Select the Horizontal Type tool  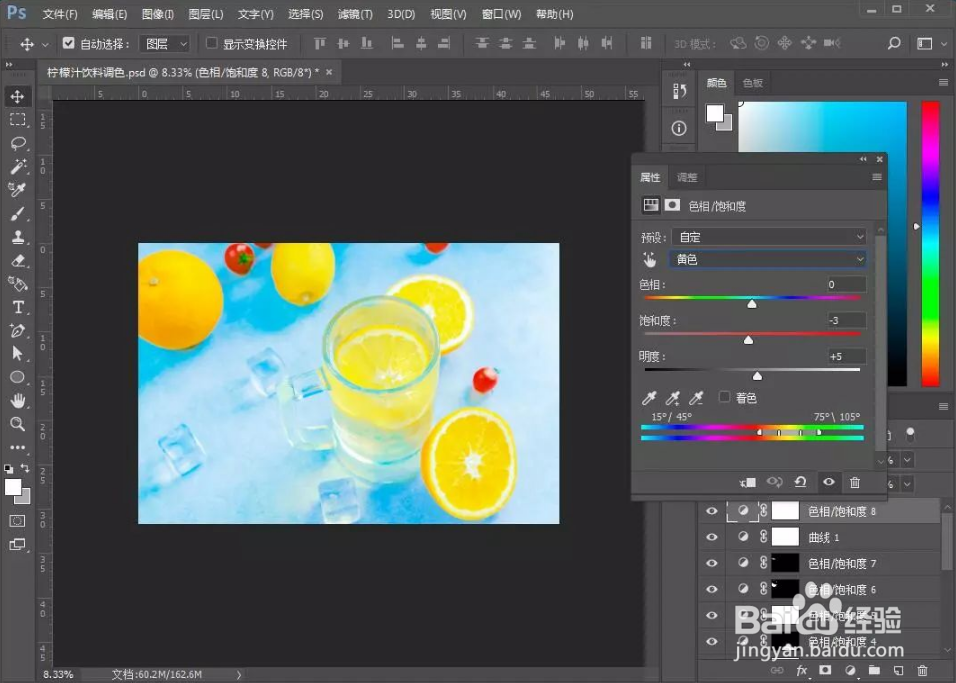(x=17, y=307)
